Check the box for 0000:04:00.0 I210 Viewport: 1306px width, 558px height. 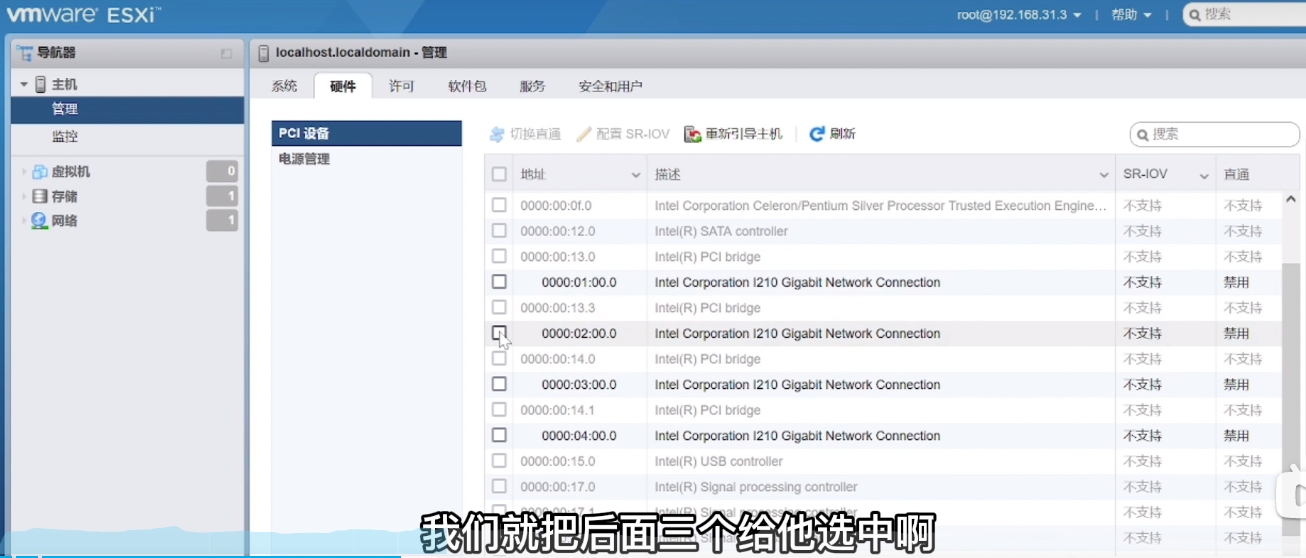(499, 435)
